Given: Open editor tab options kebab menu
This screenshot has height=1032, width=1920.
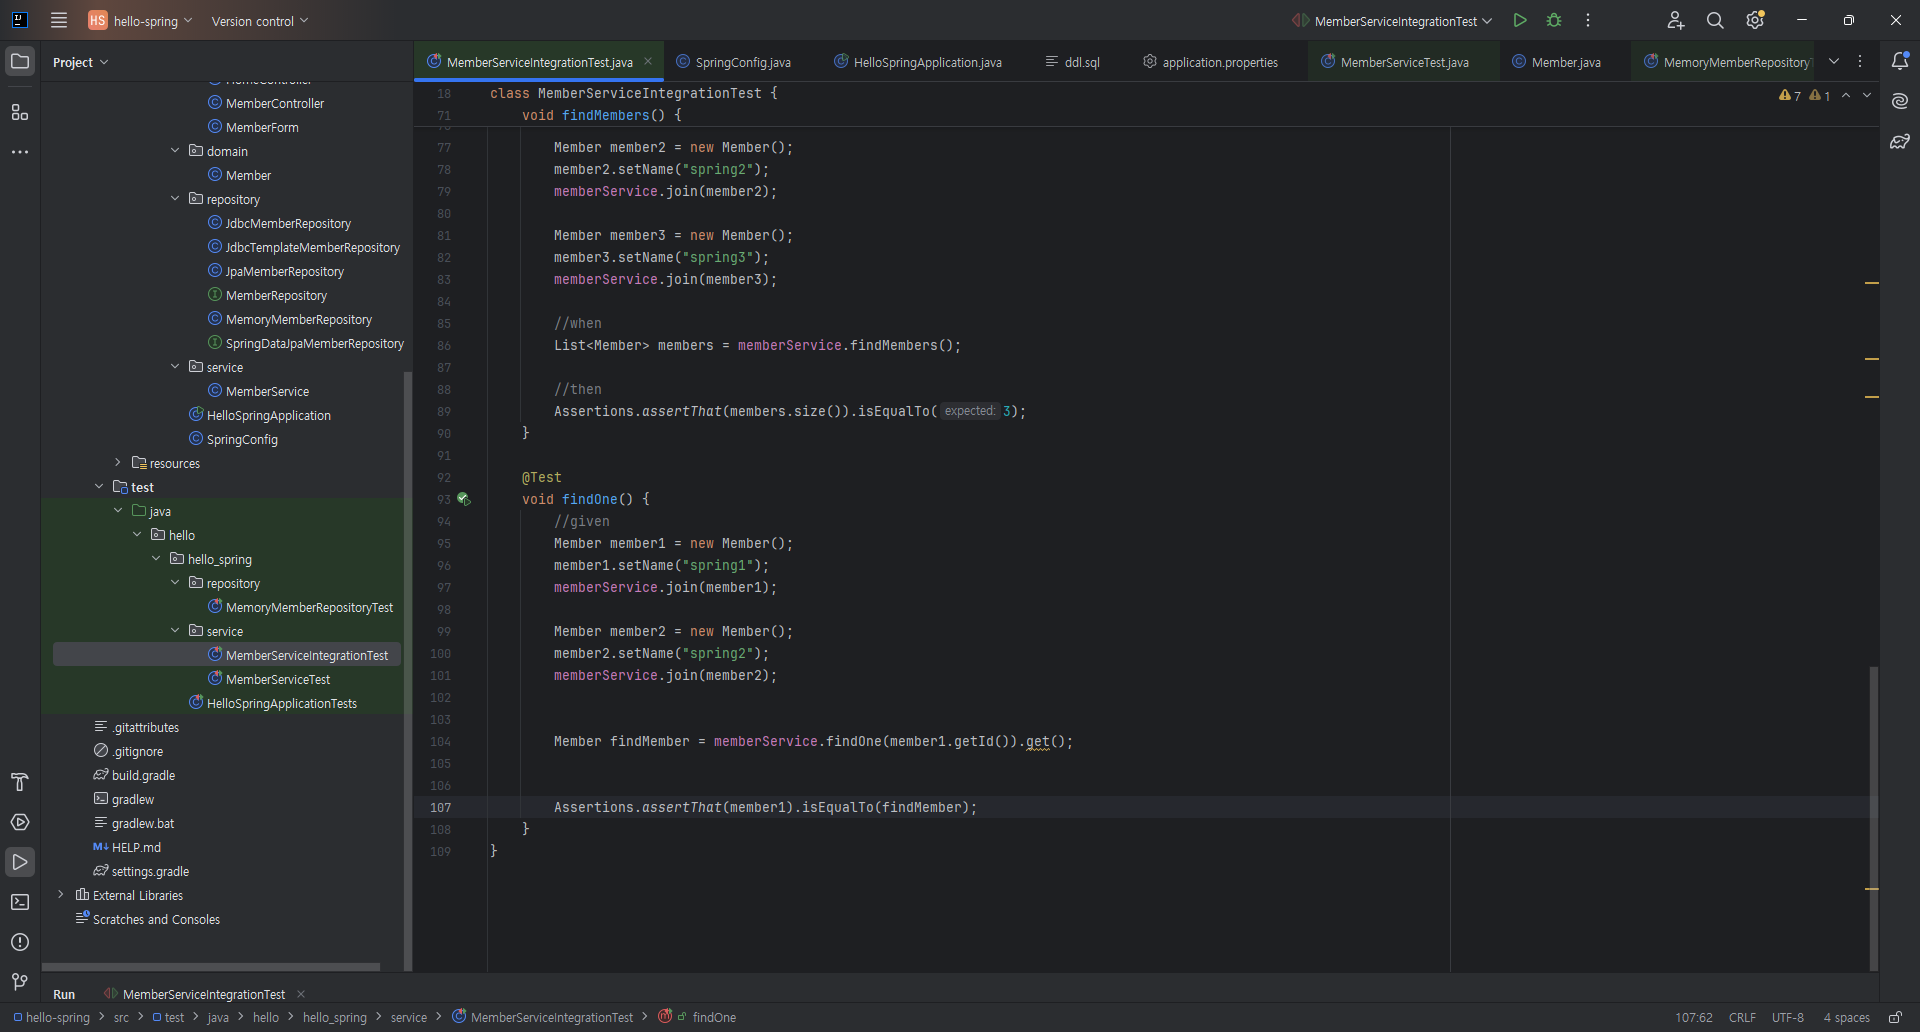Looking at the screenshot, I should [x=1860, y=61].
